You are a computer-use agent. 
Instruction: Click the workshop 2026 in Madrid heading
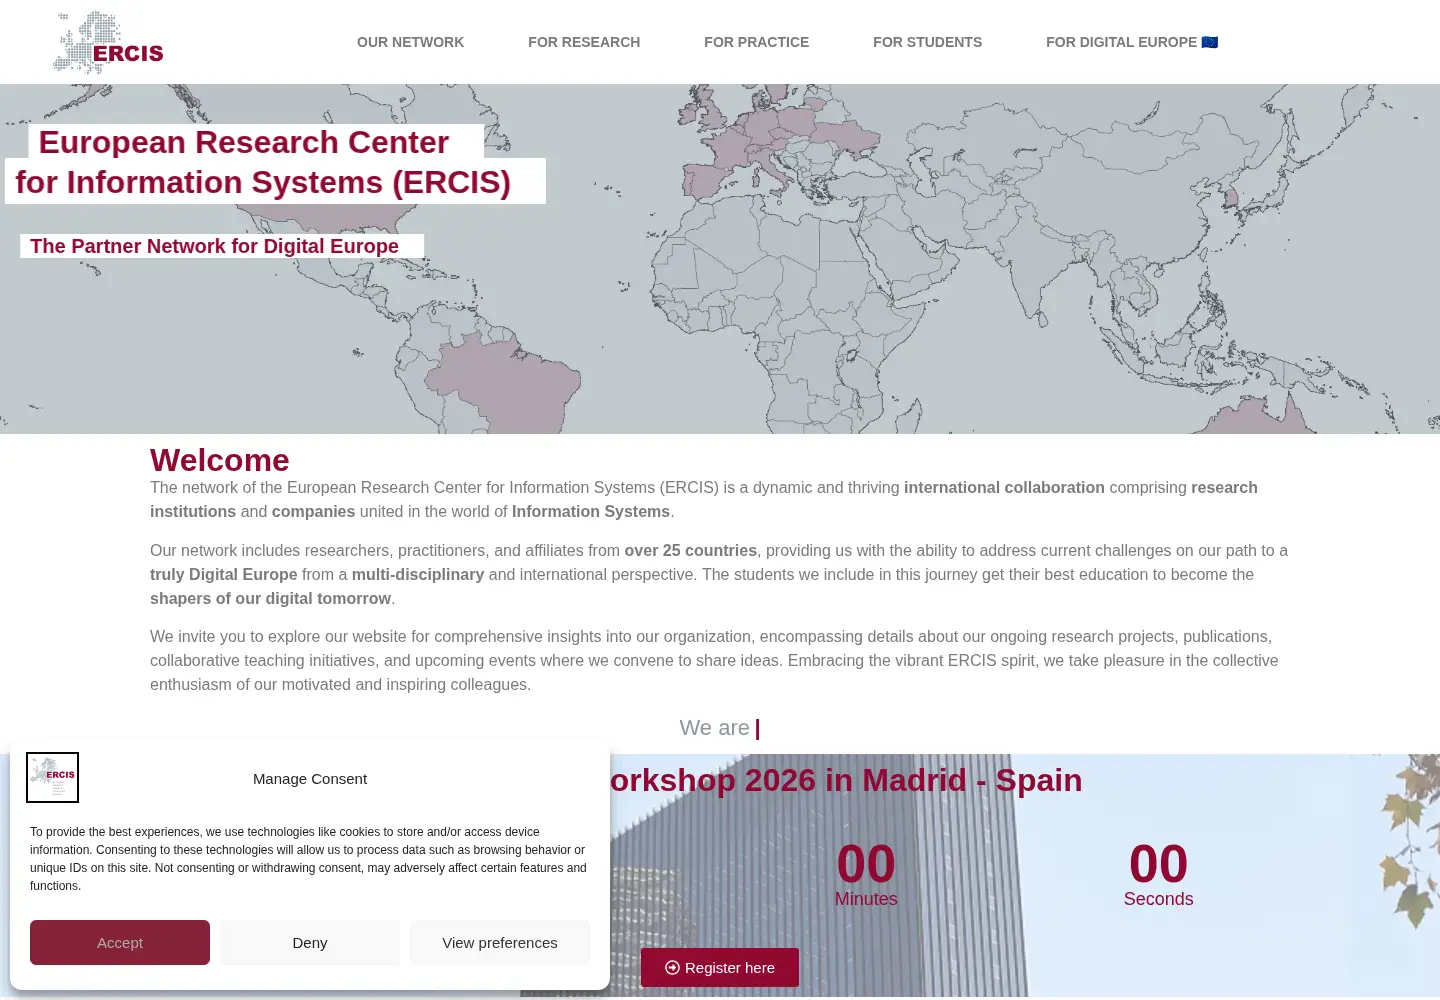click(846, 780)
